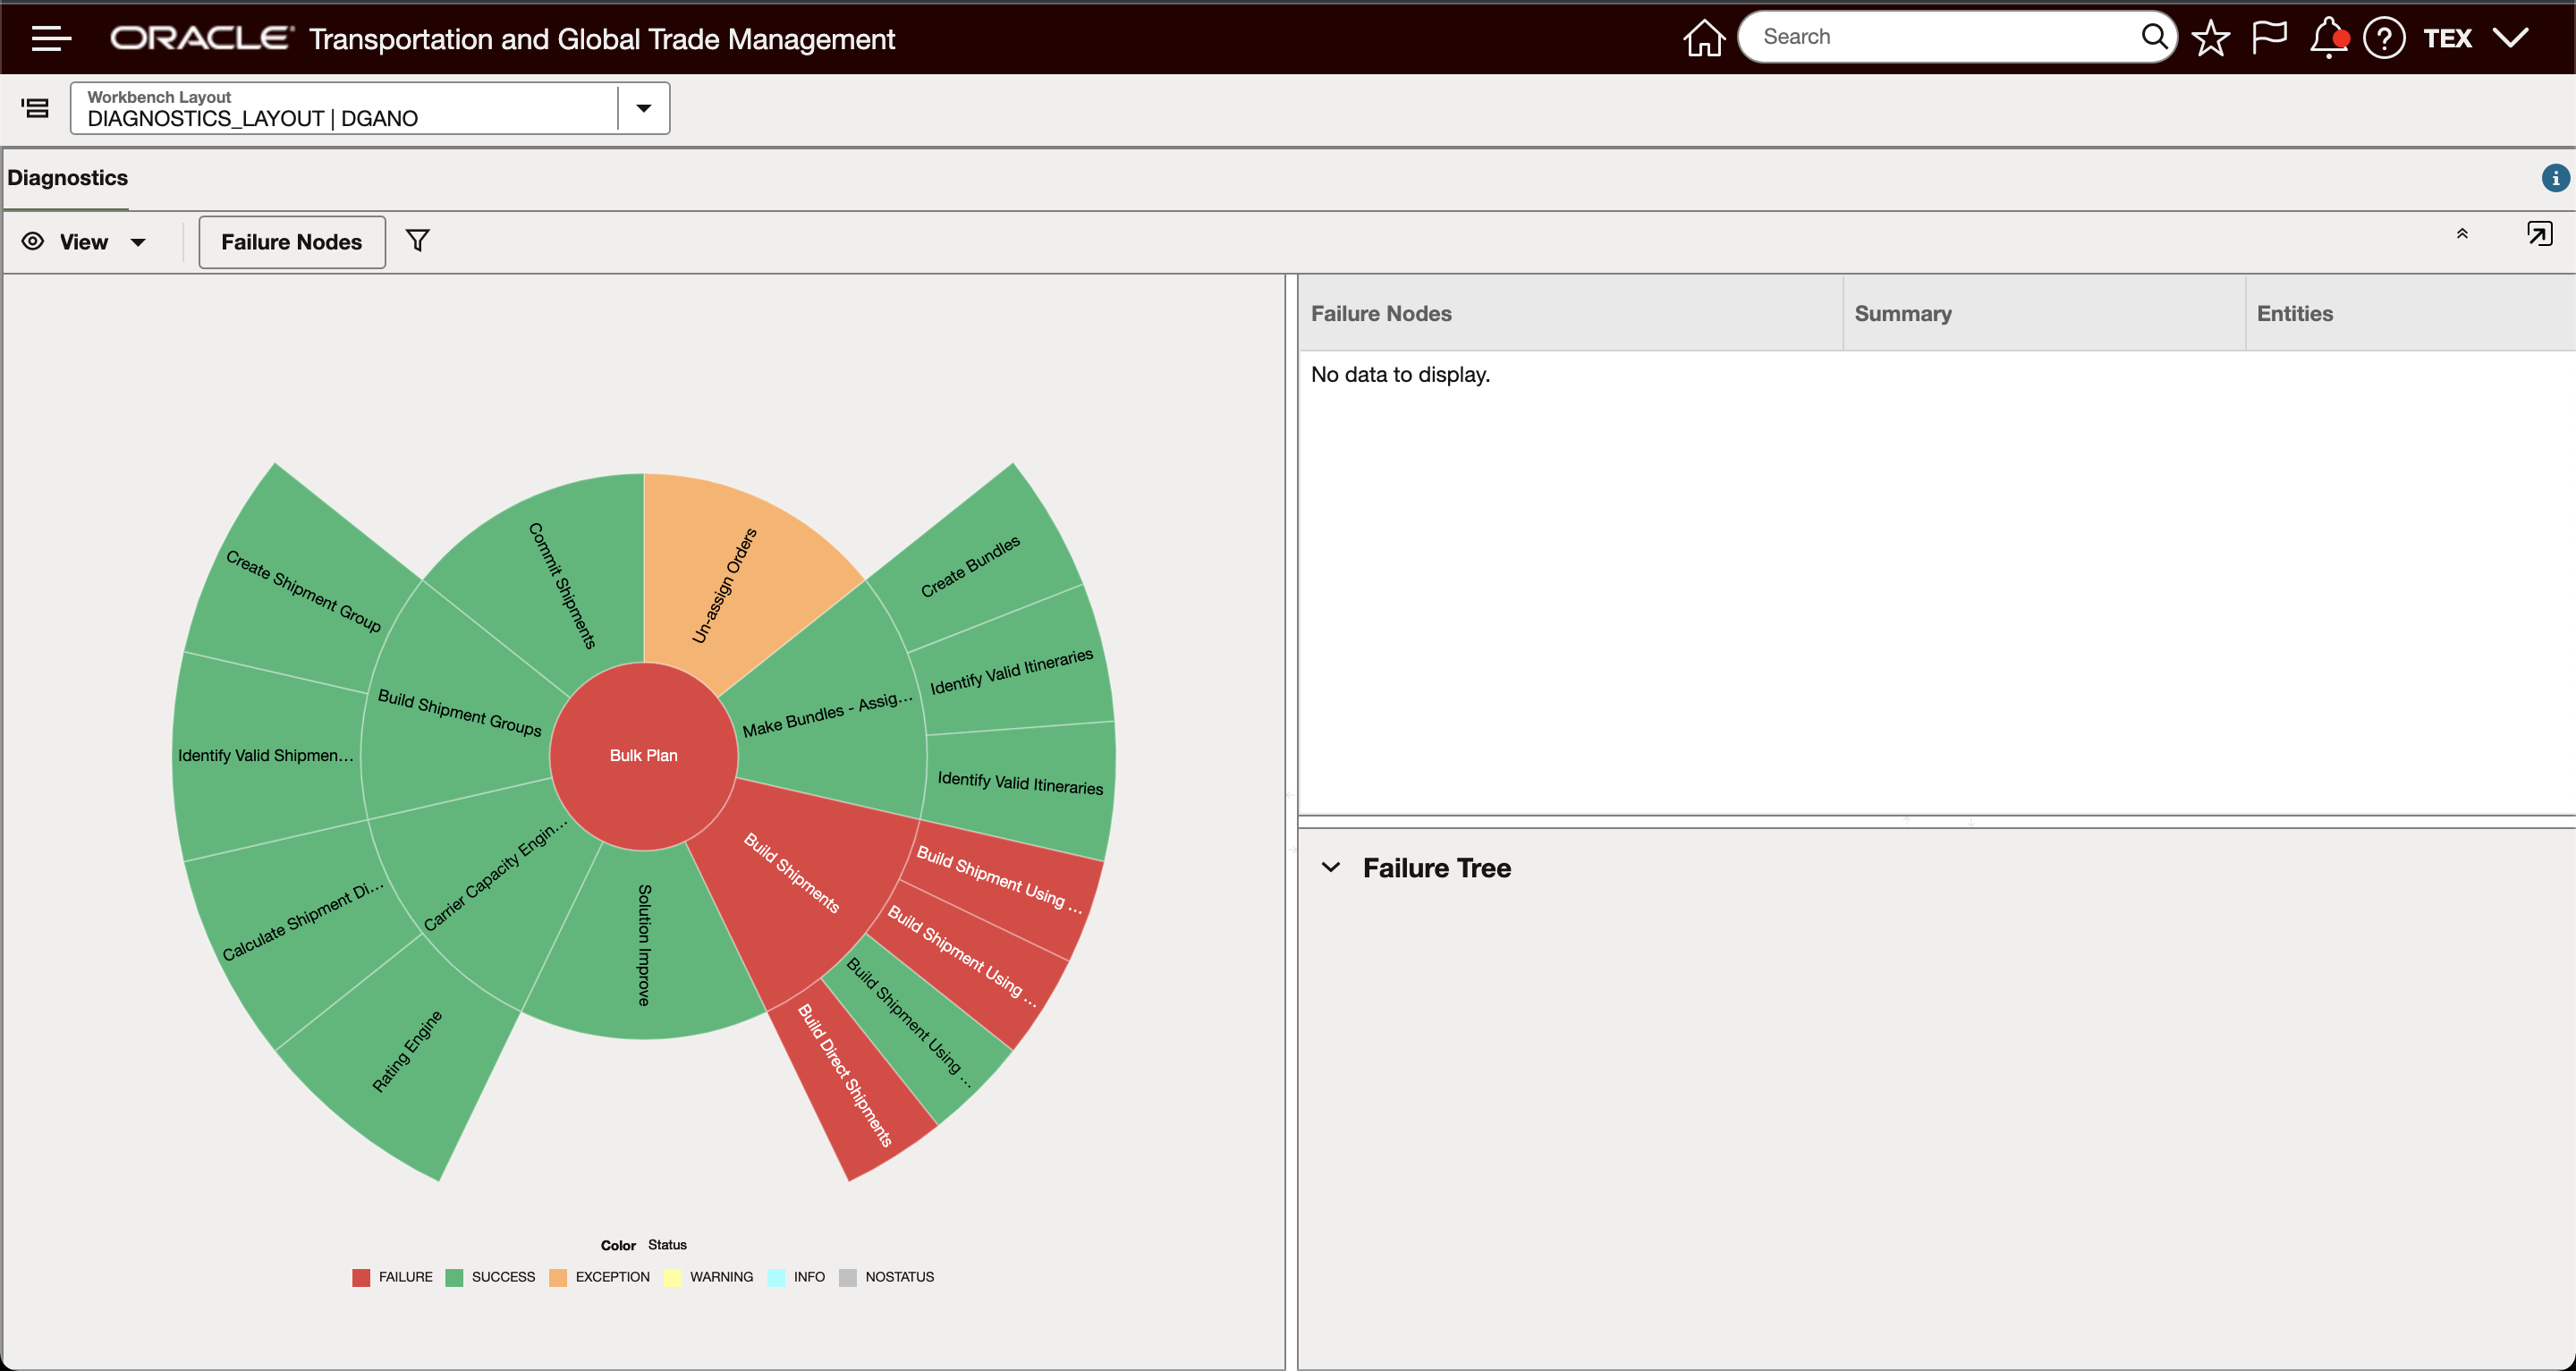Detach the diagnostics panel with the pop-out icon
2576x1371 pixels.
point(2539,234)
